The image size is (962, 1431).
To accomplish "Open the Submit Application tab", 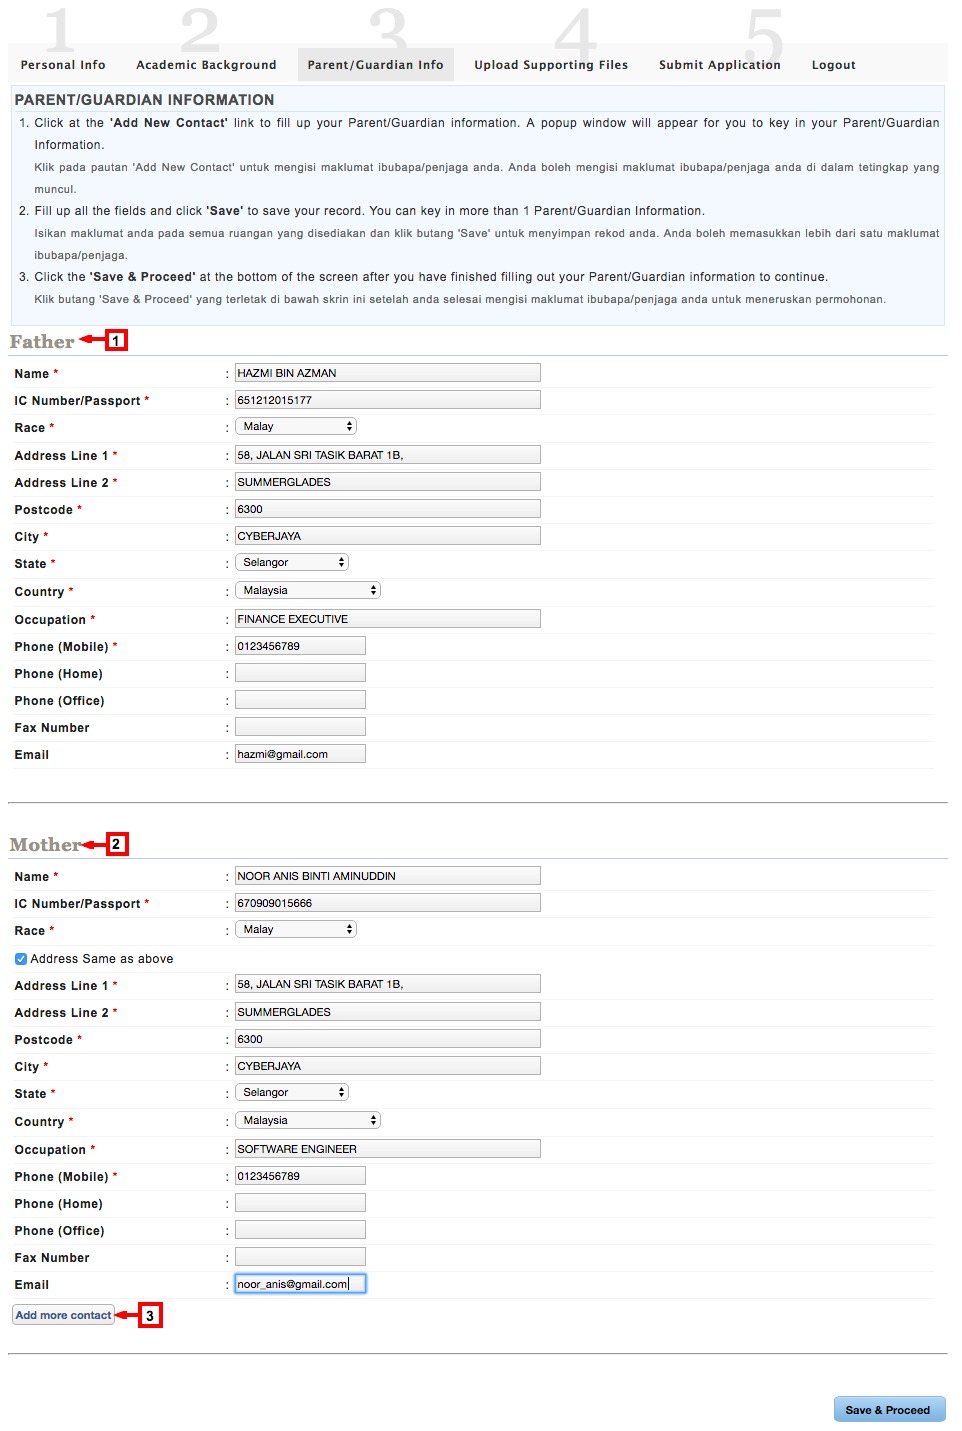I will coord(720,65).
